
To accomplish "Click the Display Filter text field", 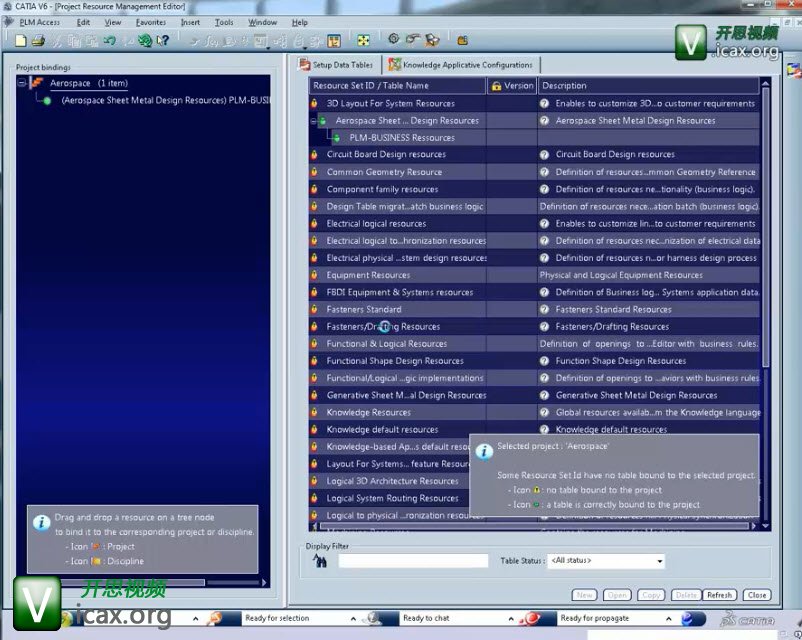I will pos(413,562).
